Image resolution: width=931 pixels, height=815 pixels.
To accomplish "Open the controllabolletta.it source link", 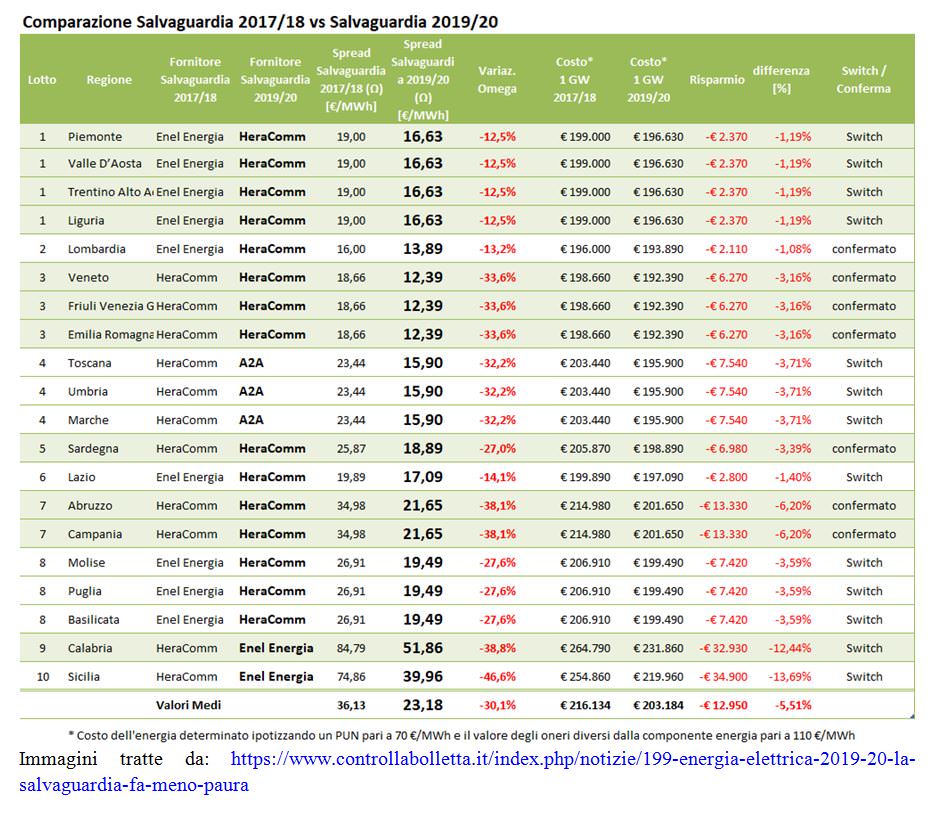I will tap(572, 761).
